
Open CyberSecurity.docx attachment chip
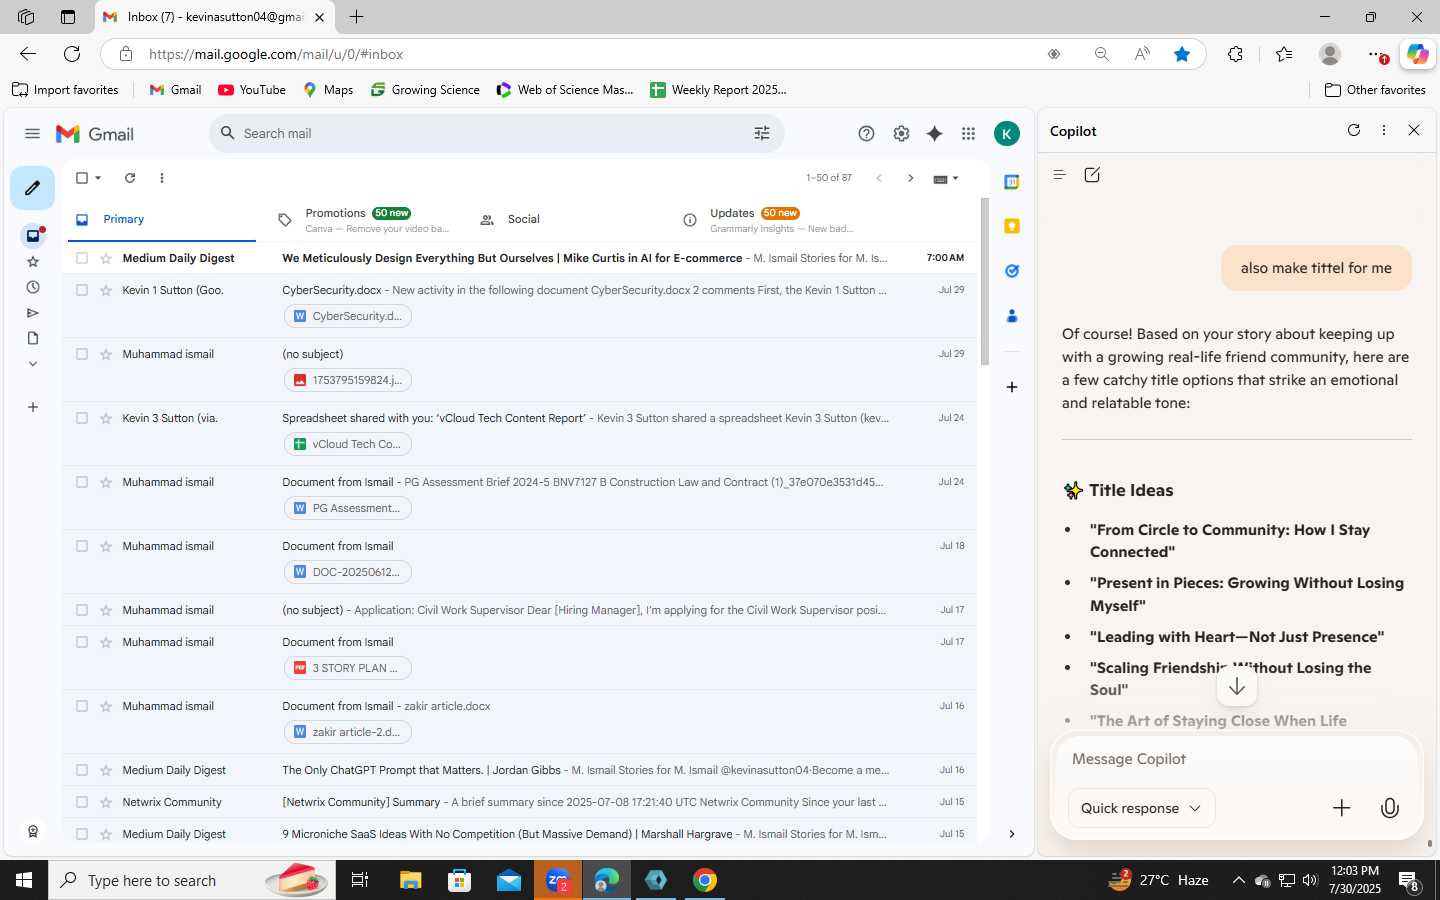coord(348,316)
